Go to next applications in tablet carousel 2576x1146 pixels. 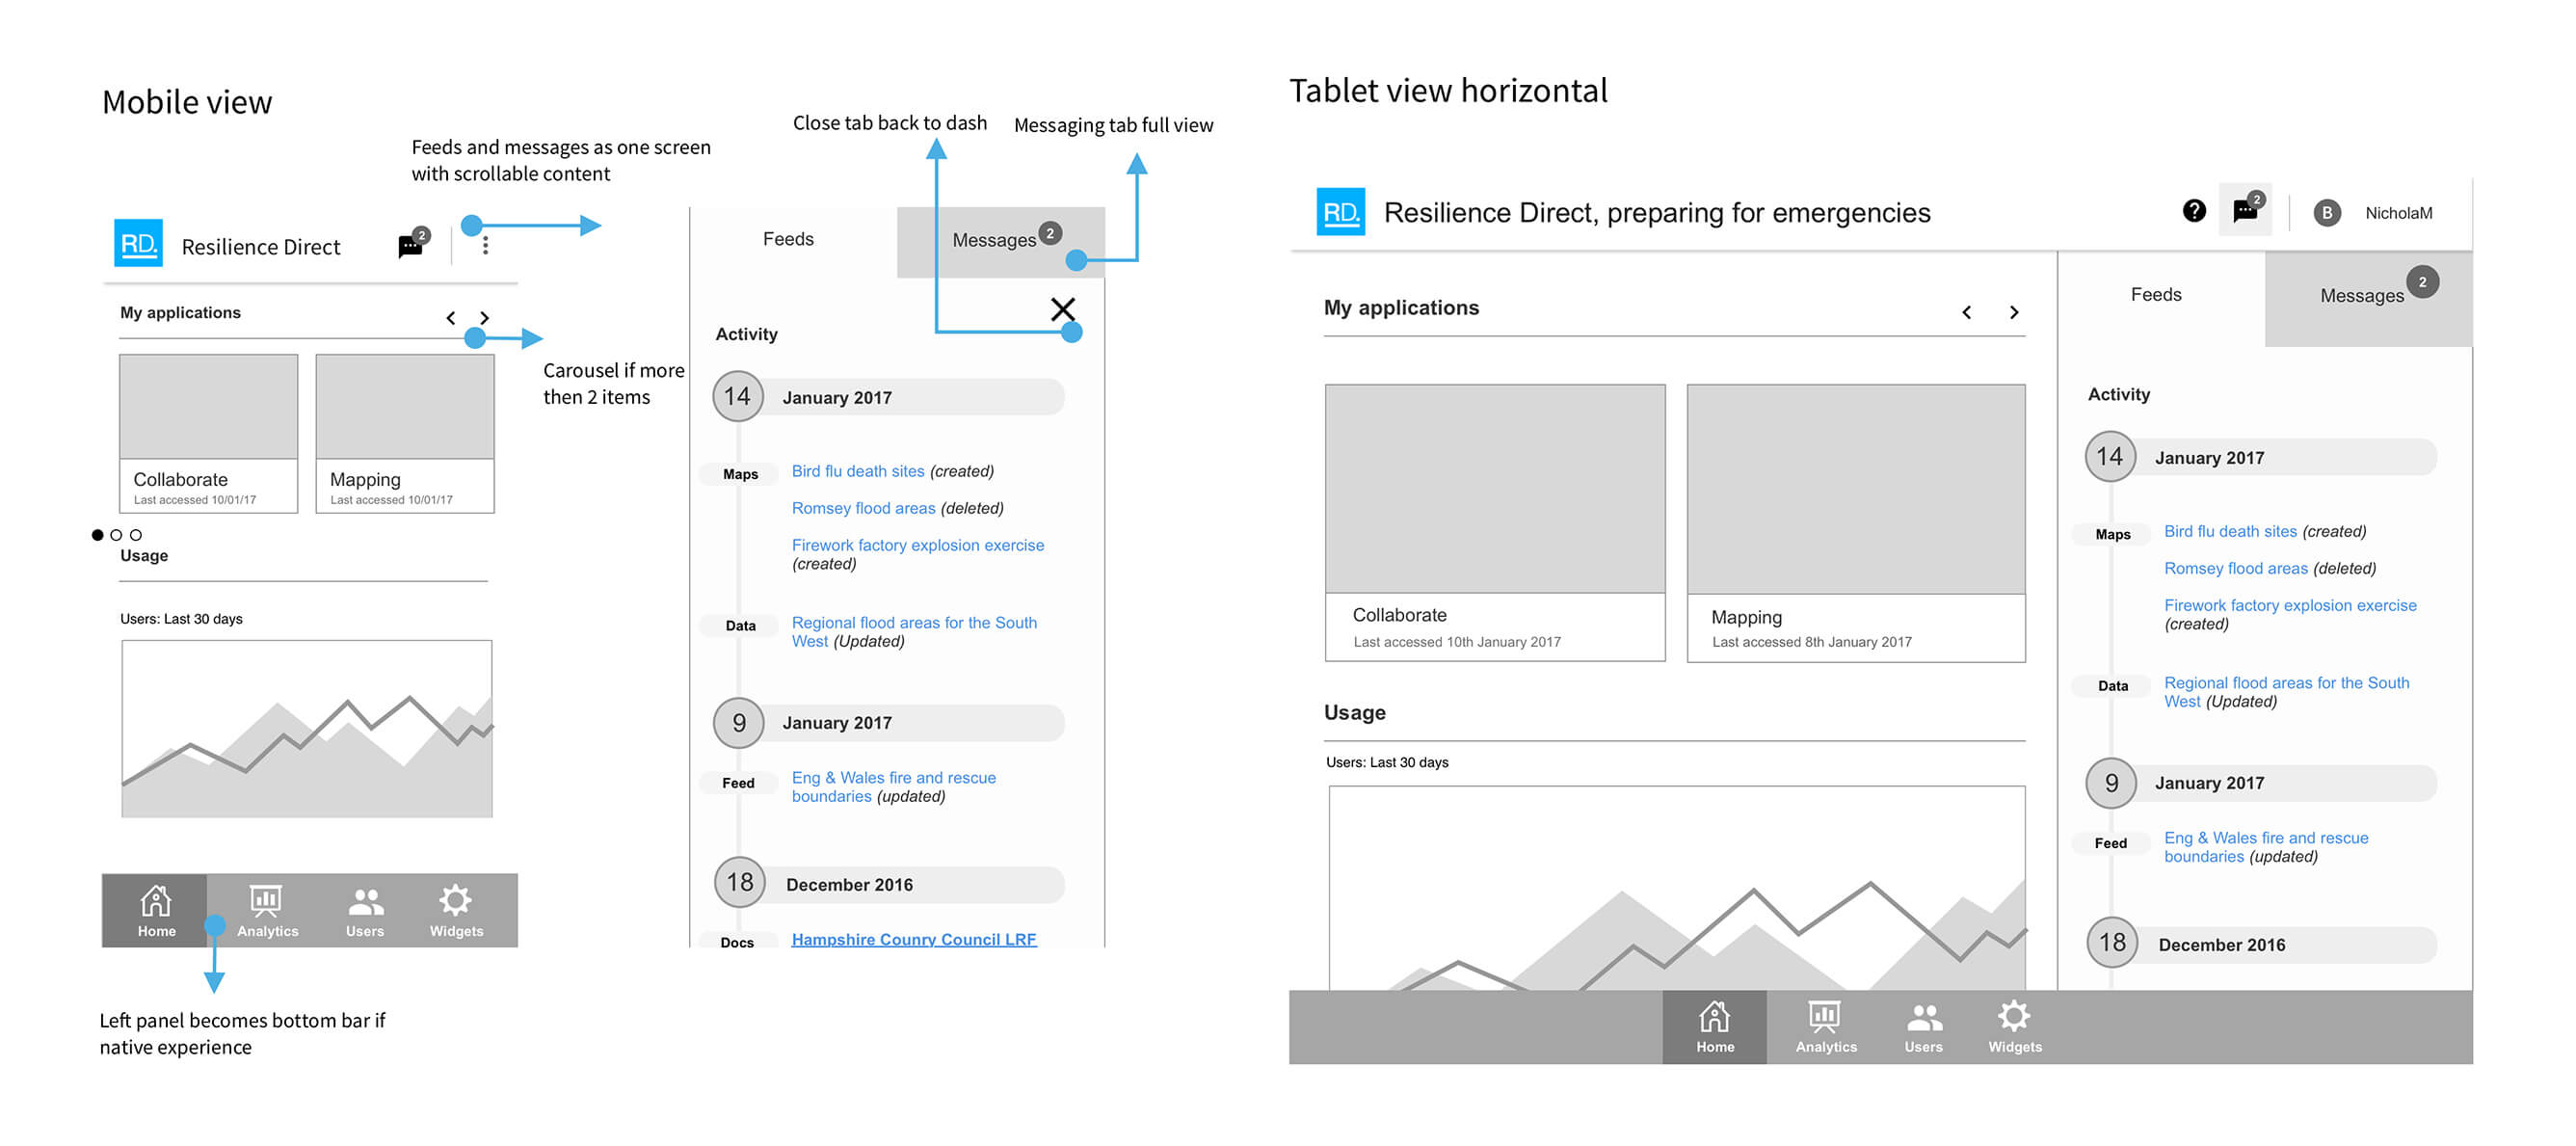click(2014, 312)
